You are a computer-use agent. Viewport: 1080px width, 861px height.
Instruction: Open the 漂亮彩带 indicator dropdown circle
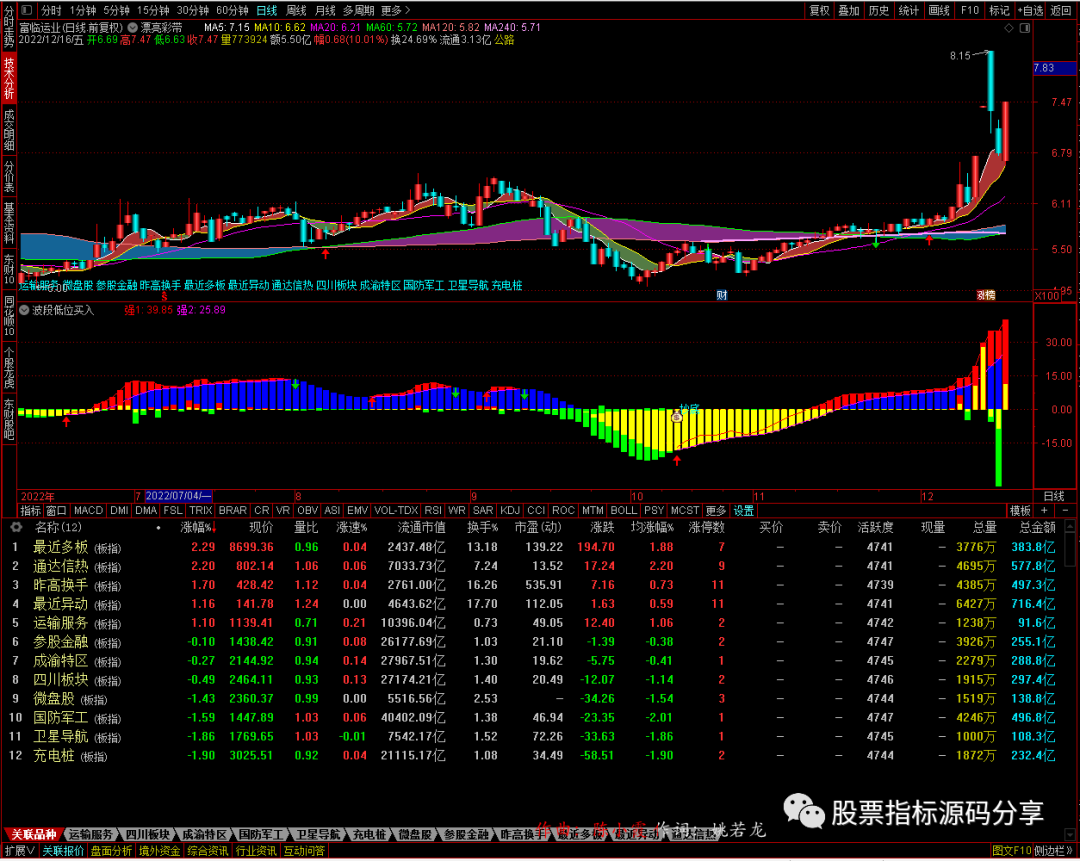coord(132,28)
